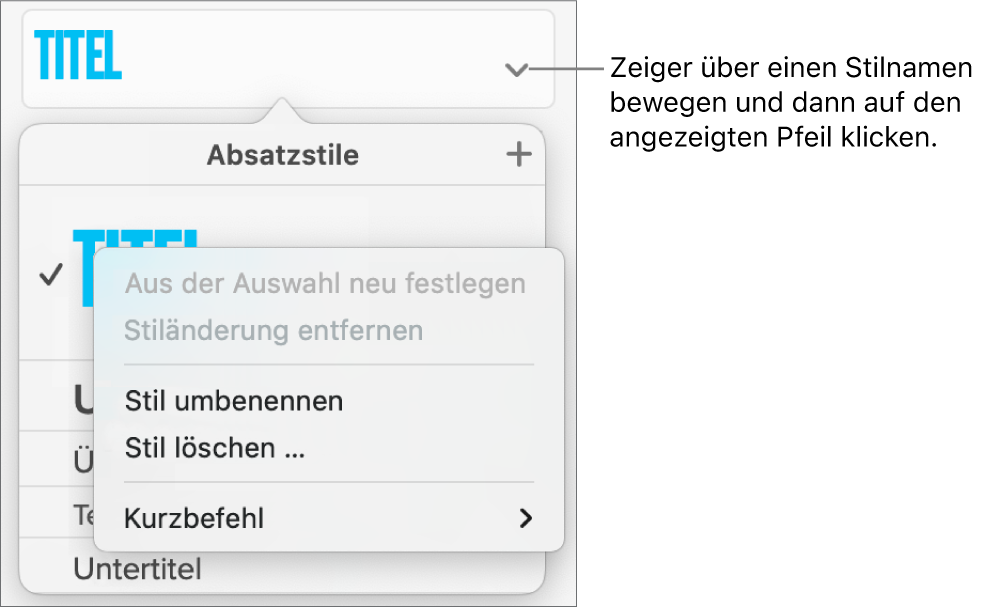Select the "Stiländerung entfernen" menu item
This screenshot has width=988, height=609.
click(x=274, y=330)
